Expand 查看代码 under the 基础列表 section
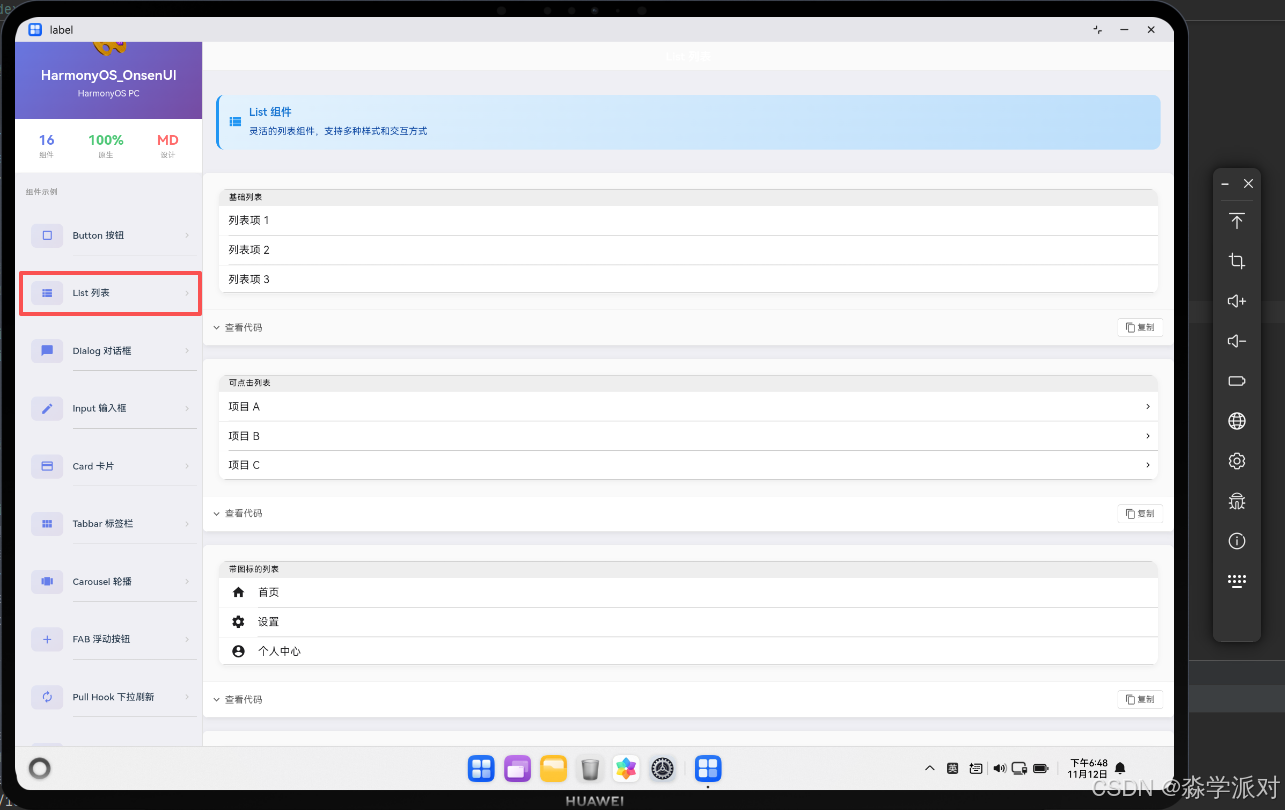Viewport: 1285px width, 810px height. 238,327
